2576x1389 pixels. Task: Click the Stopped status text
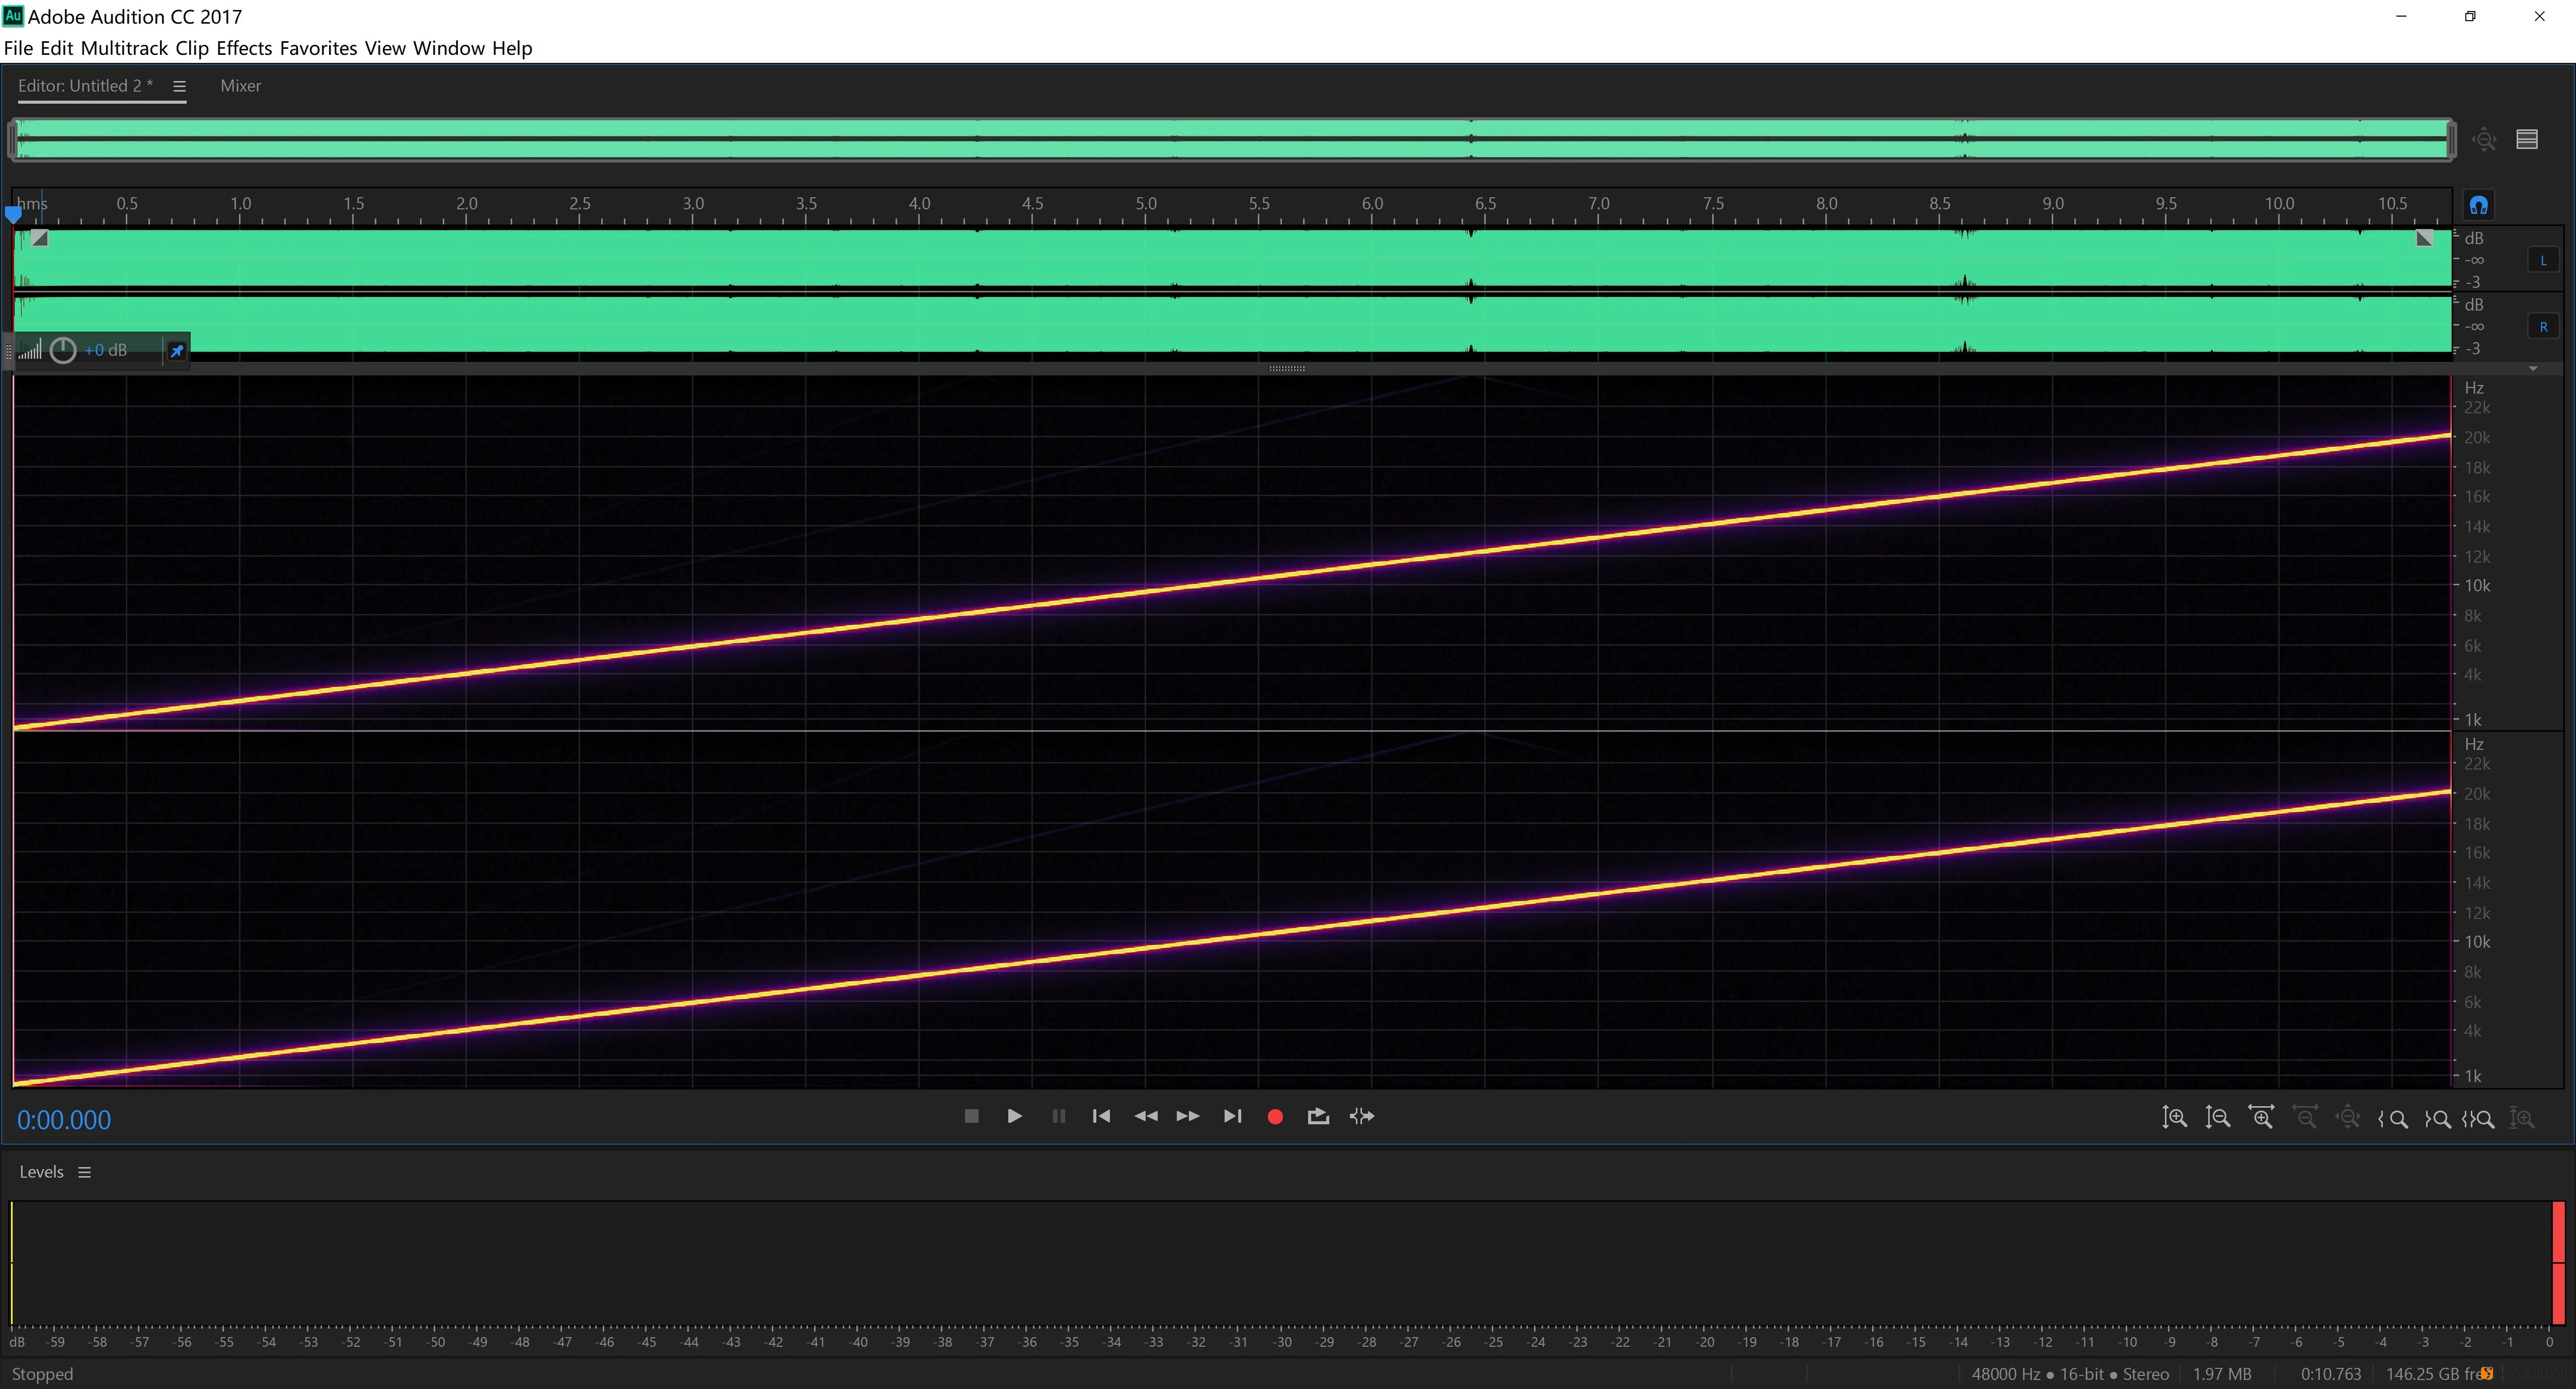click(x=42, y=1374)
